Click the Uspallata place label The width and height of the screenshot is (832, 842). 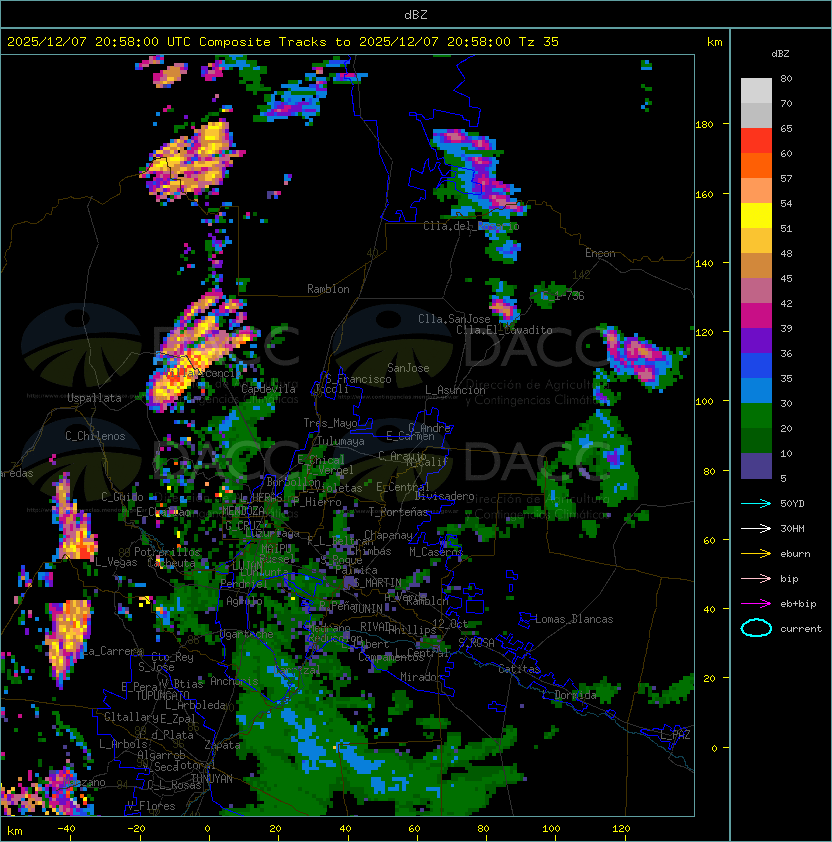coord(94,398)
